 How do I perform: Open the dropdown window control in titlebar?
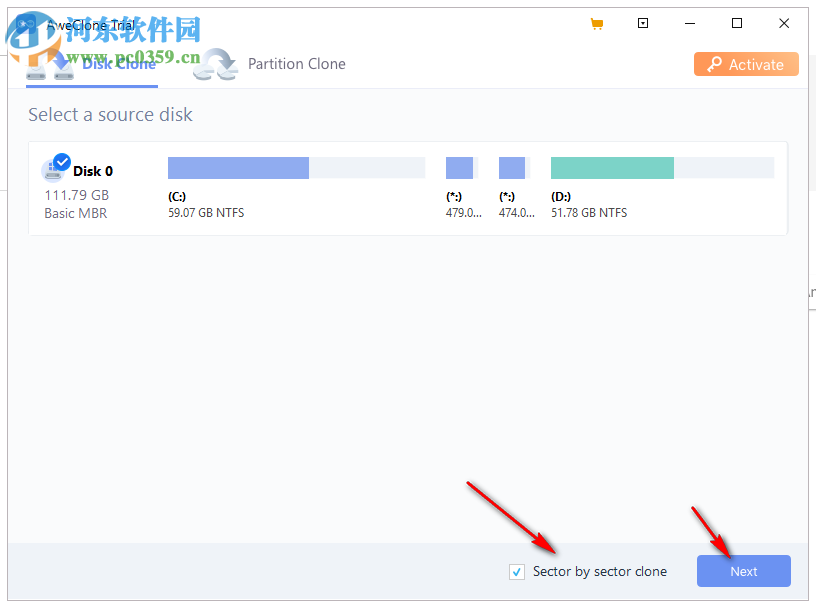pos(643,23)
